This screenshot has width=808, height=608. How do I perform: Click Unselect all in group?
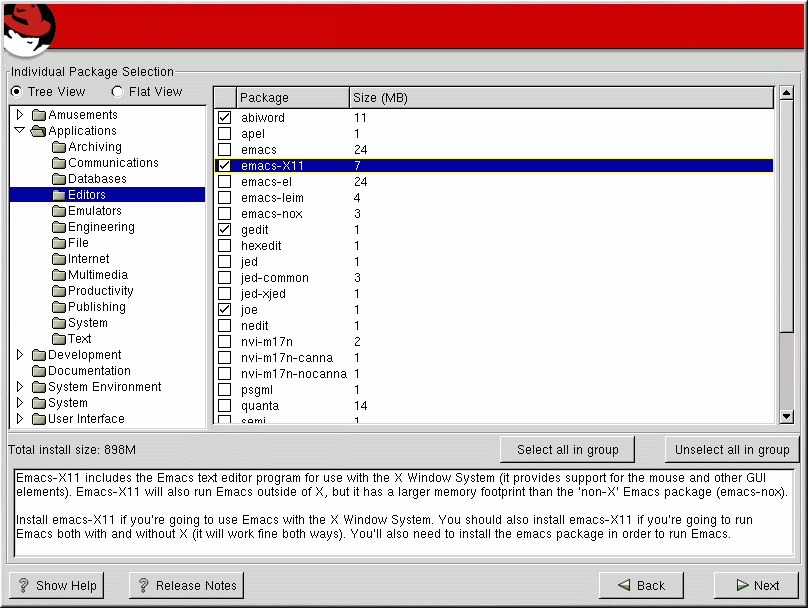(x=732, y=450)
